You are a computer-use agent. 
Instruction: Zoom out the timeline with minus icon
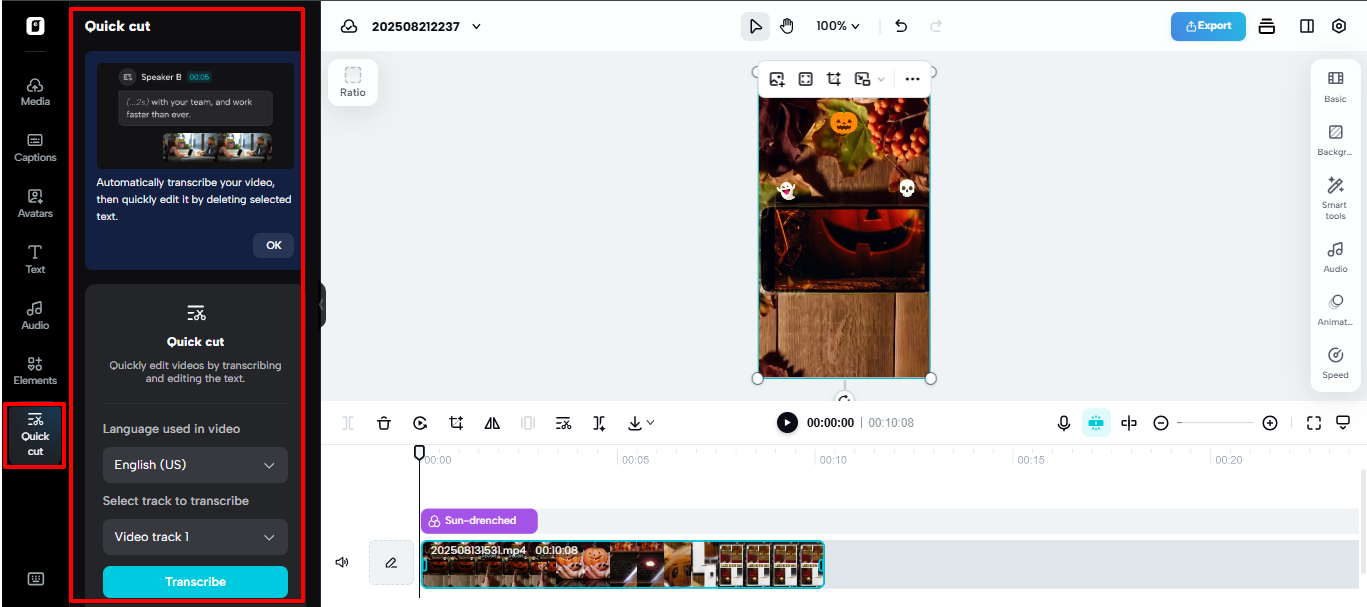[1161, 423]
